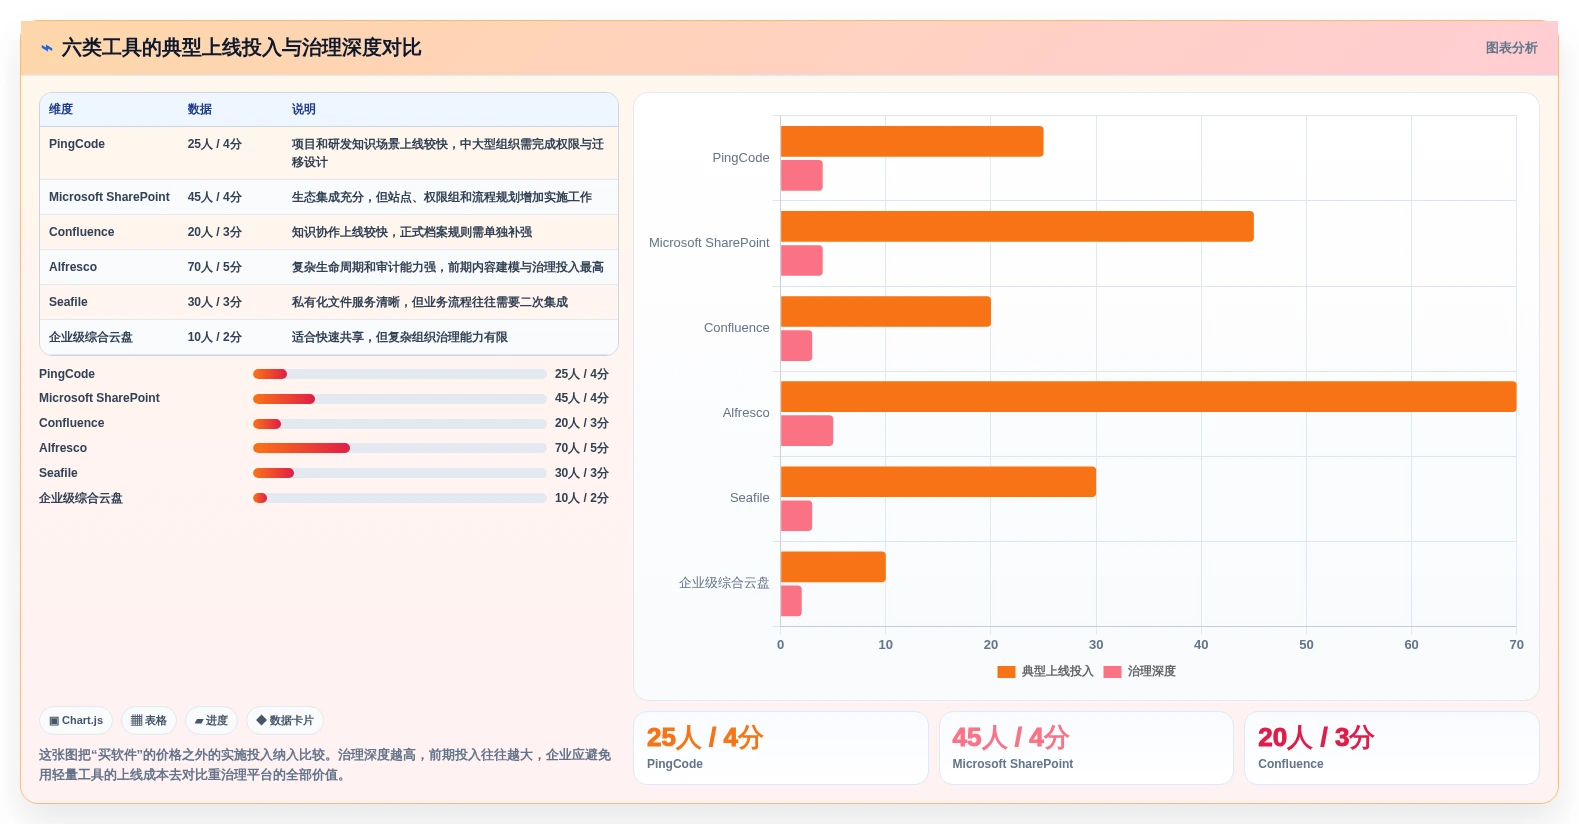Click the pink PingCode 治理深度 chart bar

[802, 175]
